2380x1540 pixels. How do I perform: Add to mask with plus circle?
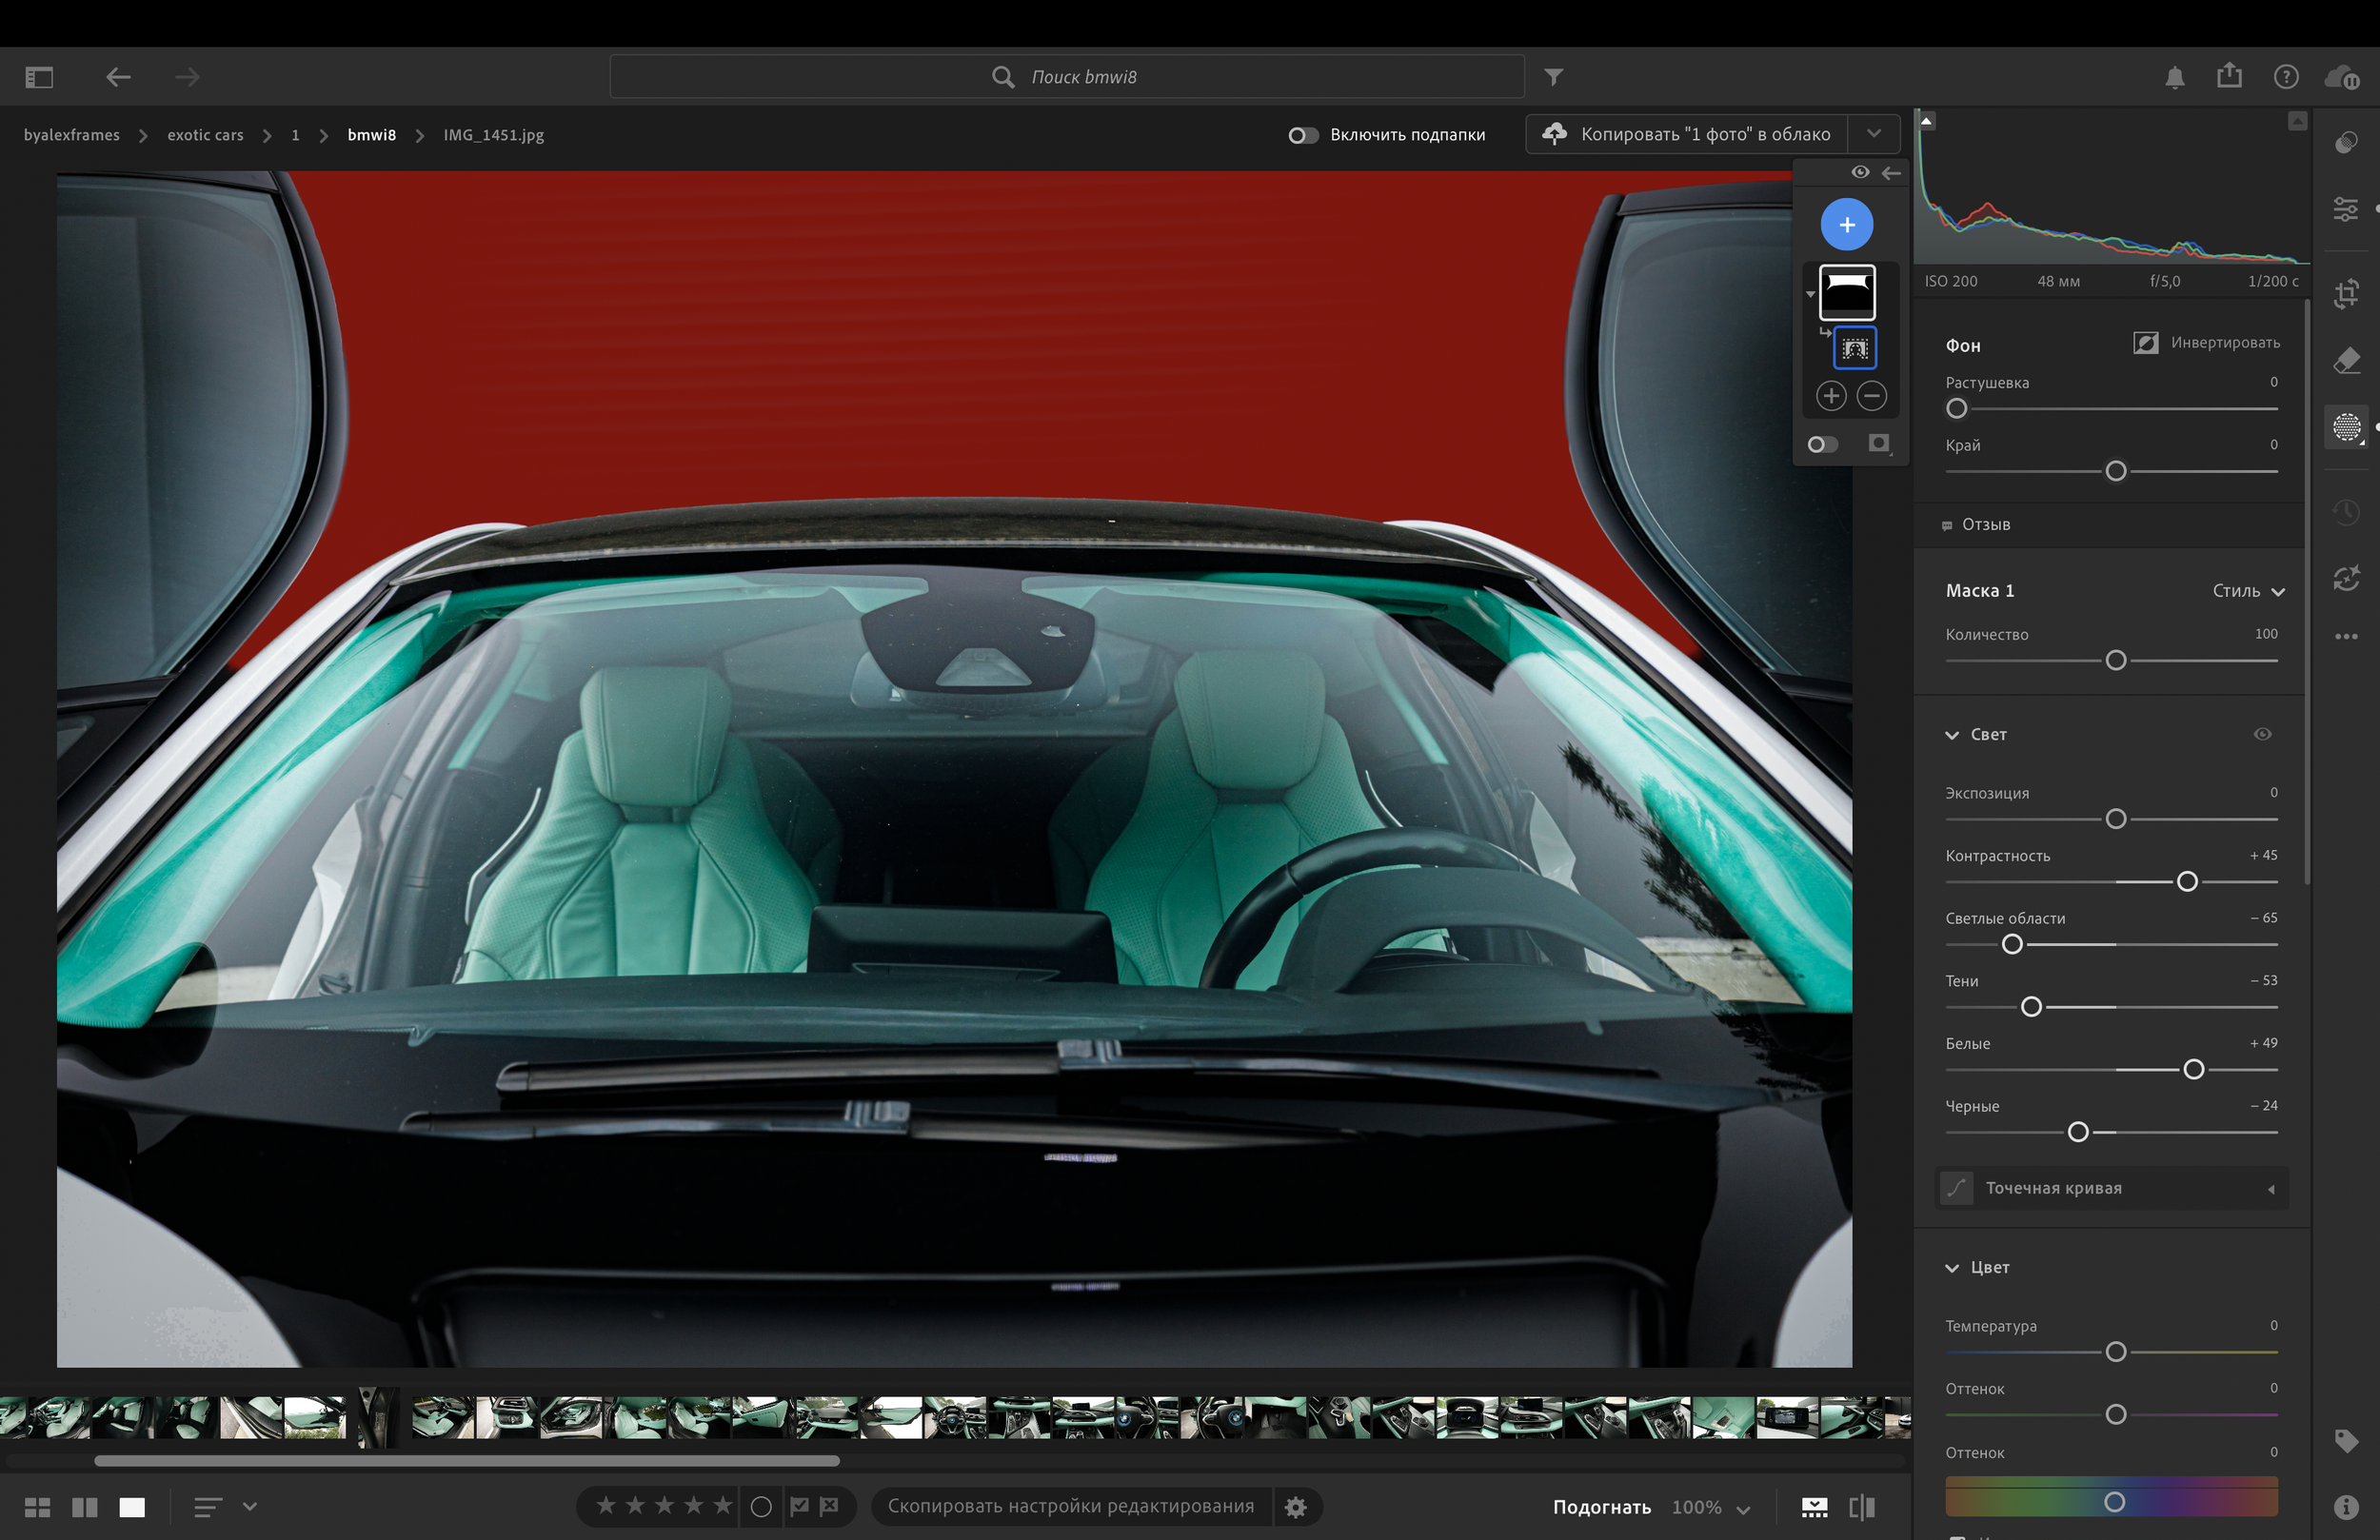(x=1830, y=396)
